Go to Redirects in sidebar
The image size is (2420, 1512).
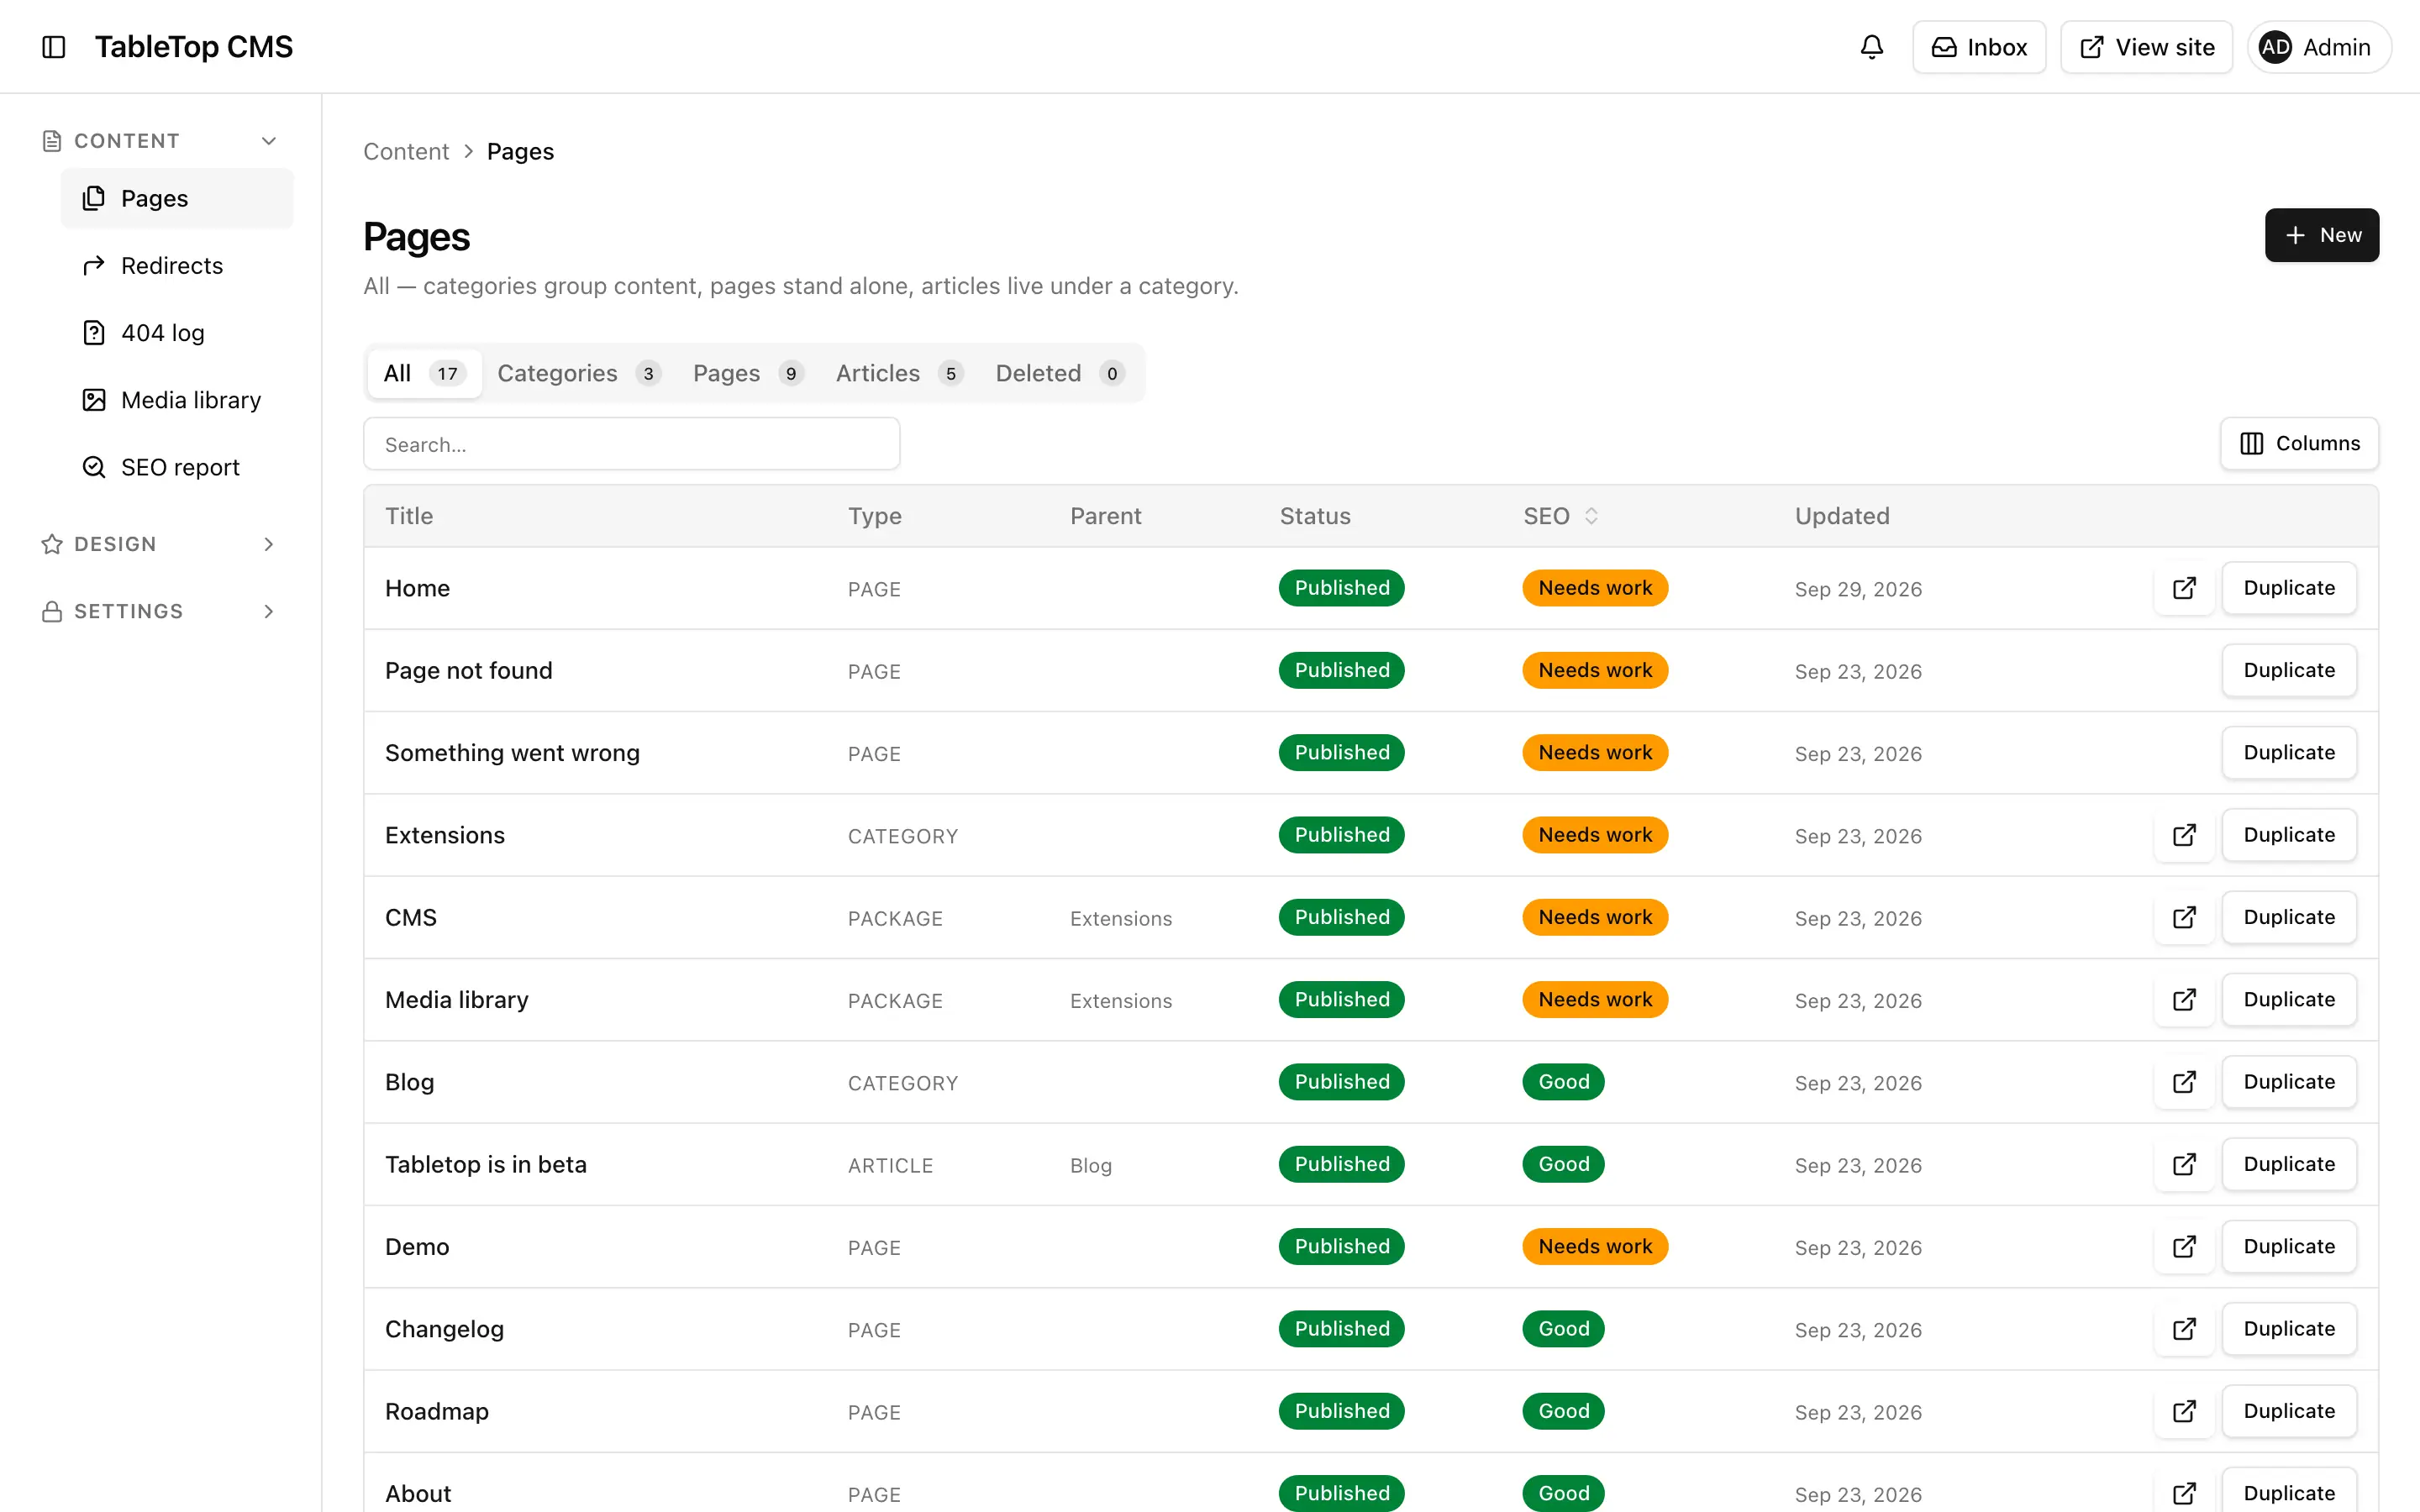coord(177,266)
